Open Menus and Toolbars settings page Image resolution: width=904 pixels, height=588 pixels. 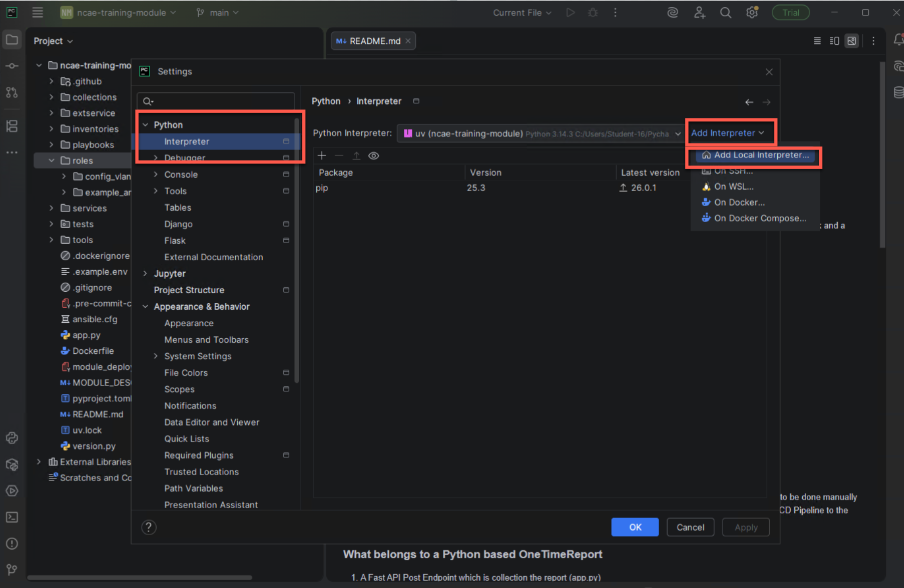[x=206, y=340]
